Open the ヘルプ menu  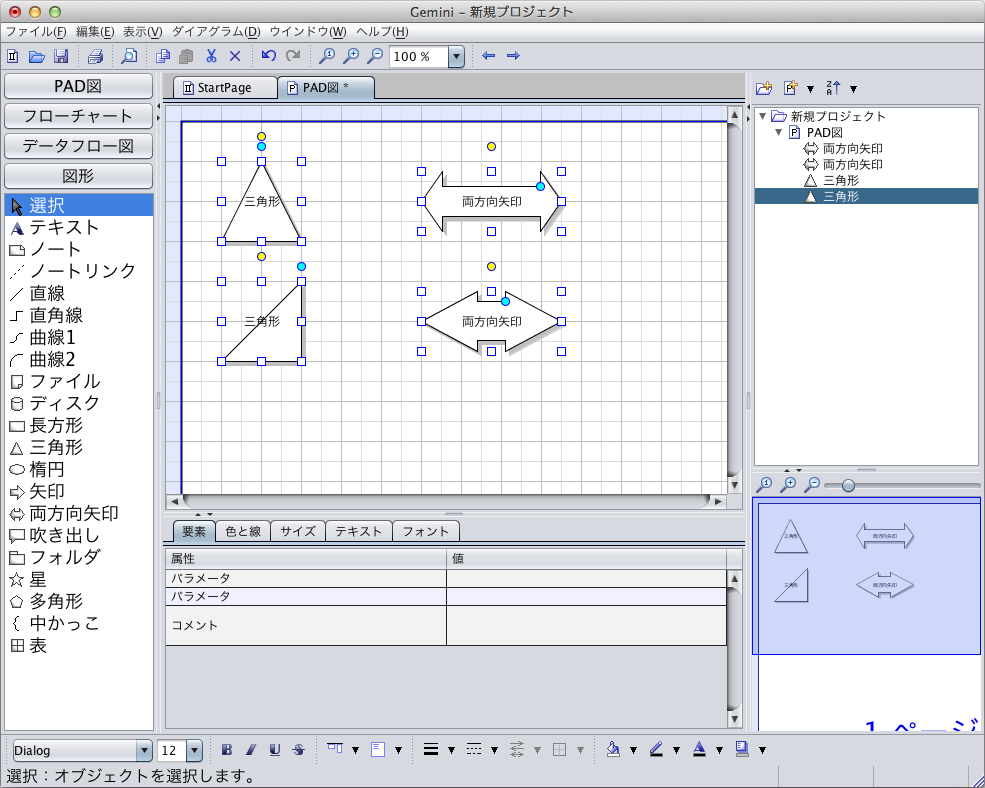382,32
